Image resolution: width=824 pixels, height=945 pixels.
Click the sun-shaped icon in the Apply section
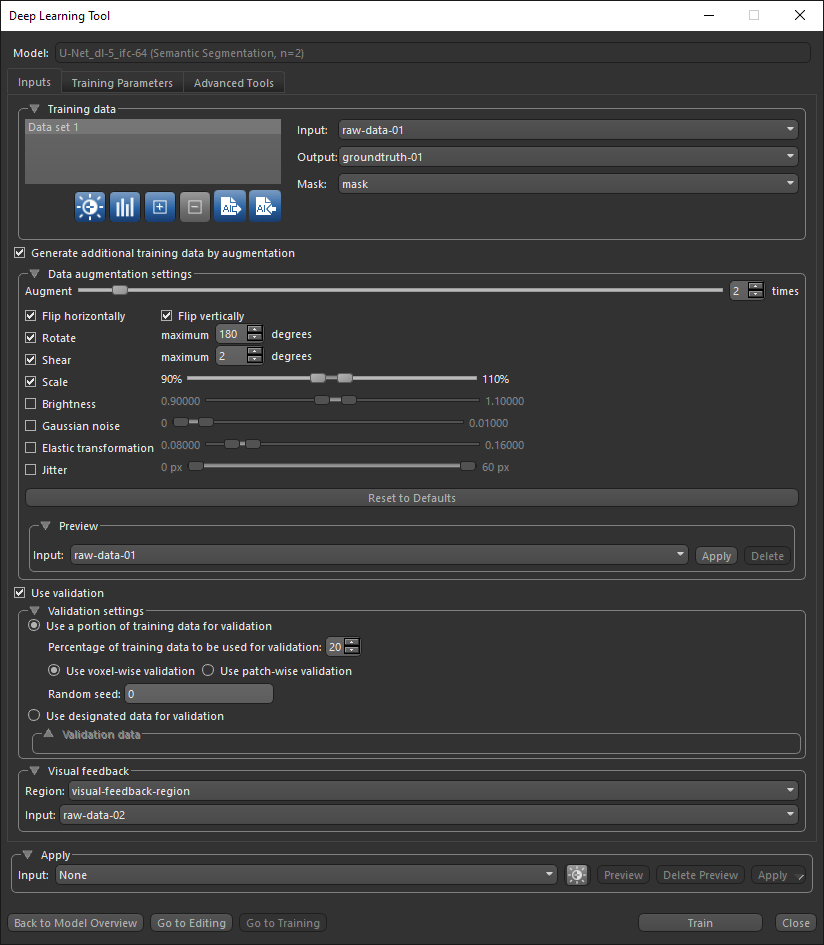click(x=576, y=875)
